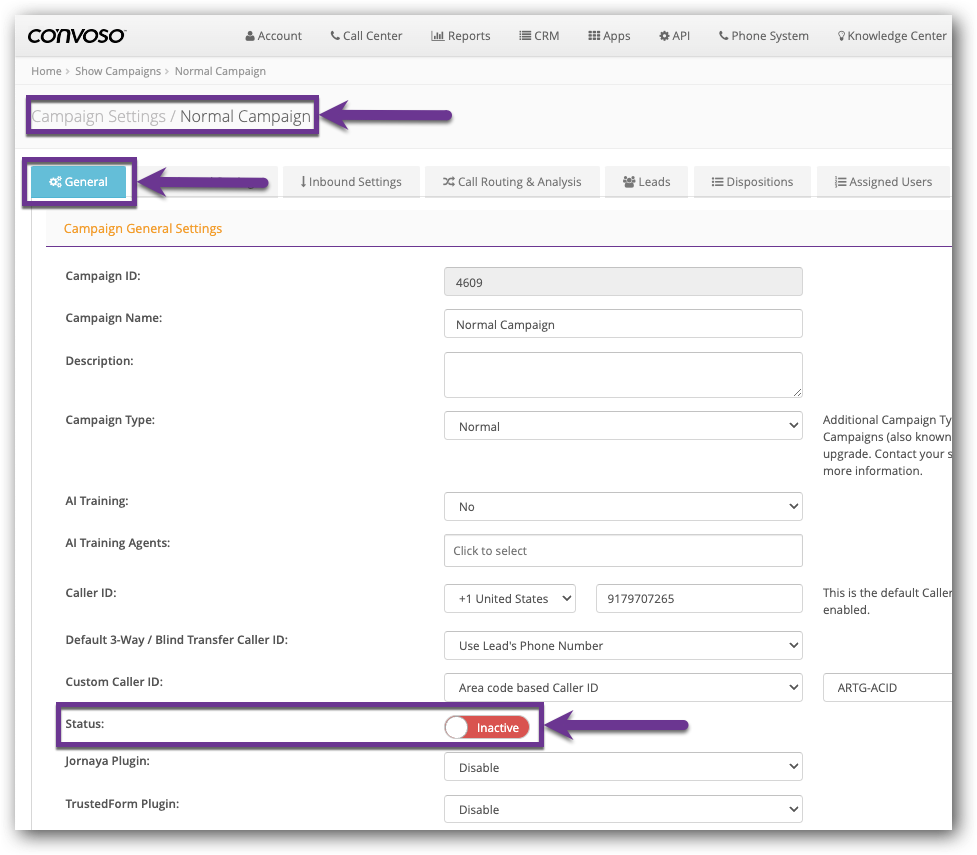Screen dimensions: 977x855
Task: Switch to the Dispositions tab
Action: click(752, 182)
